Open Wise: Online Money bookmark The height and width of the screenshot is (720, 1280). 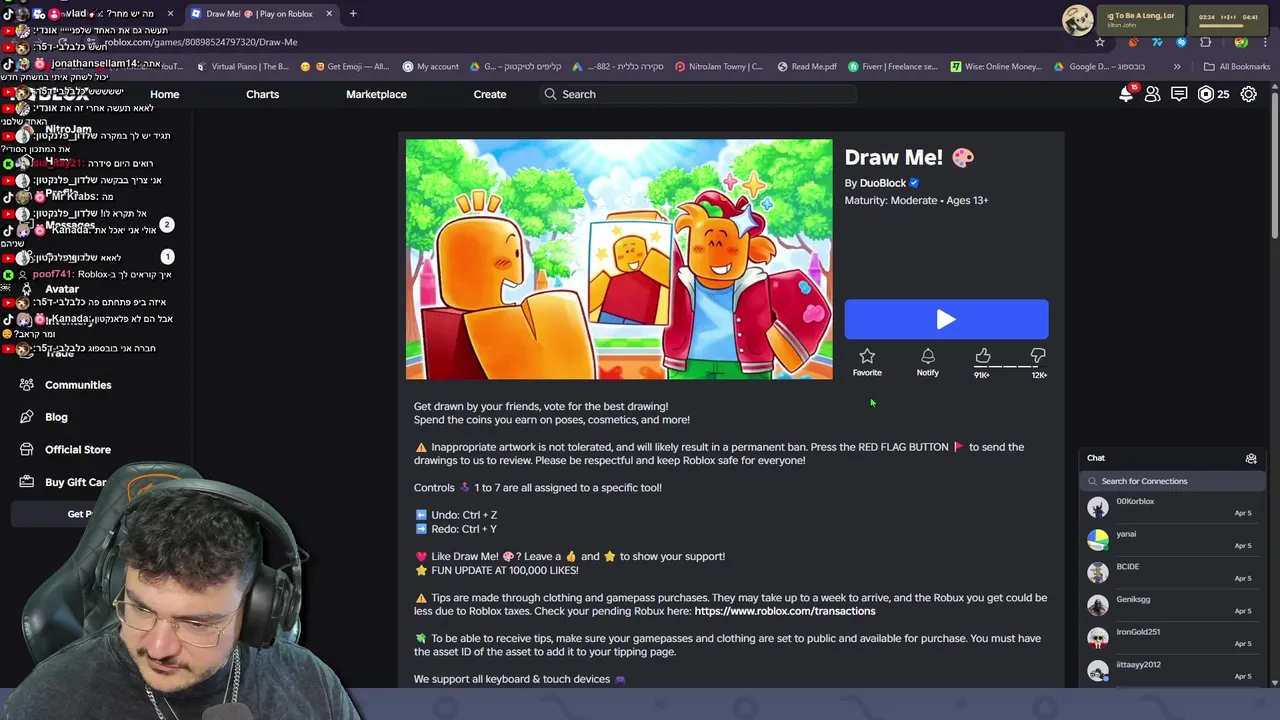pyautogui.click(x=996, y=67)
